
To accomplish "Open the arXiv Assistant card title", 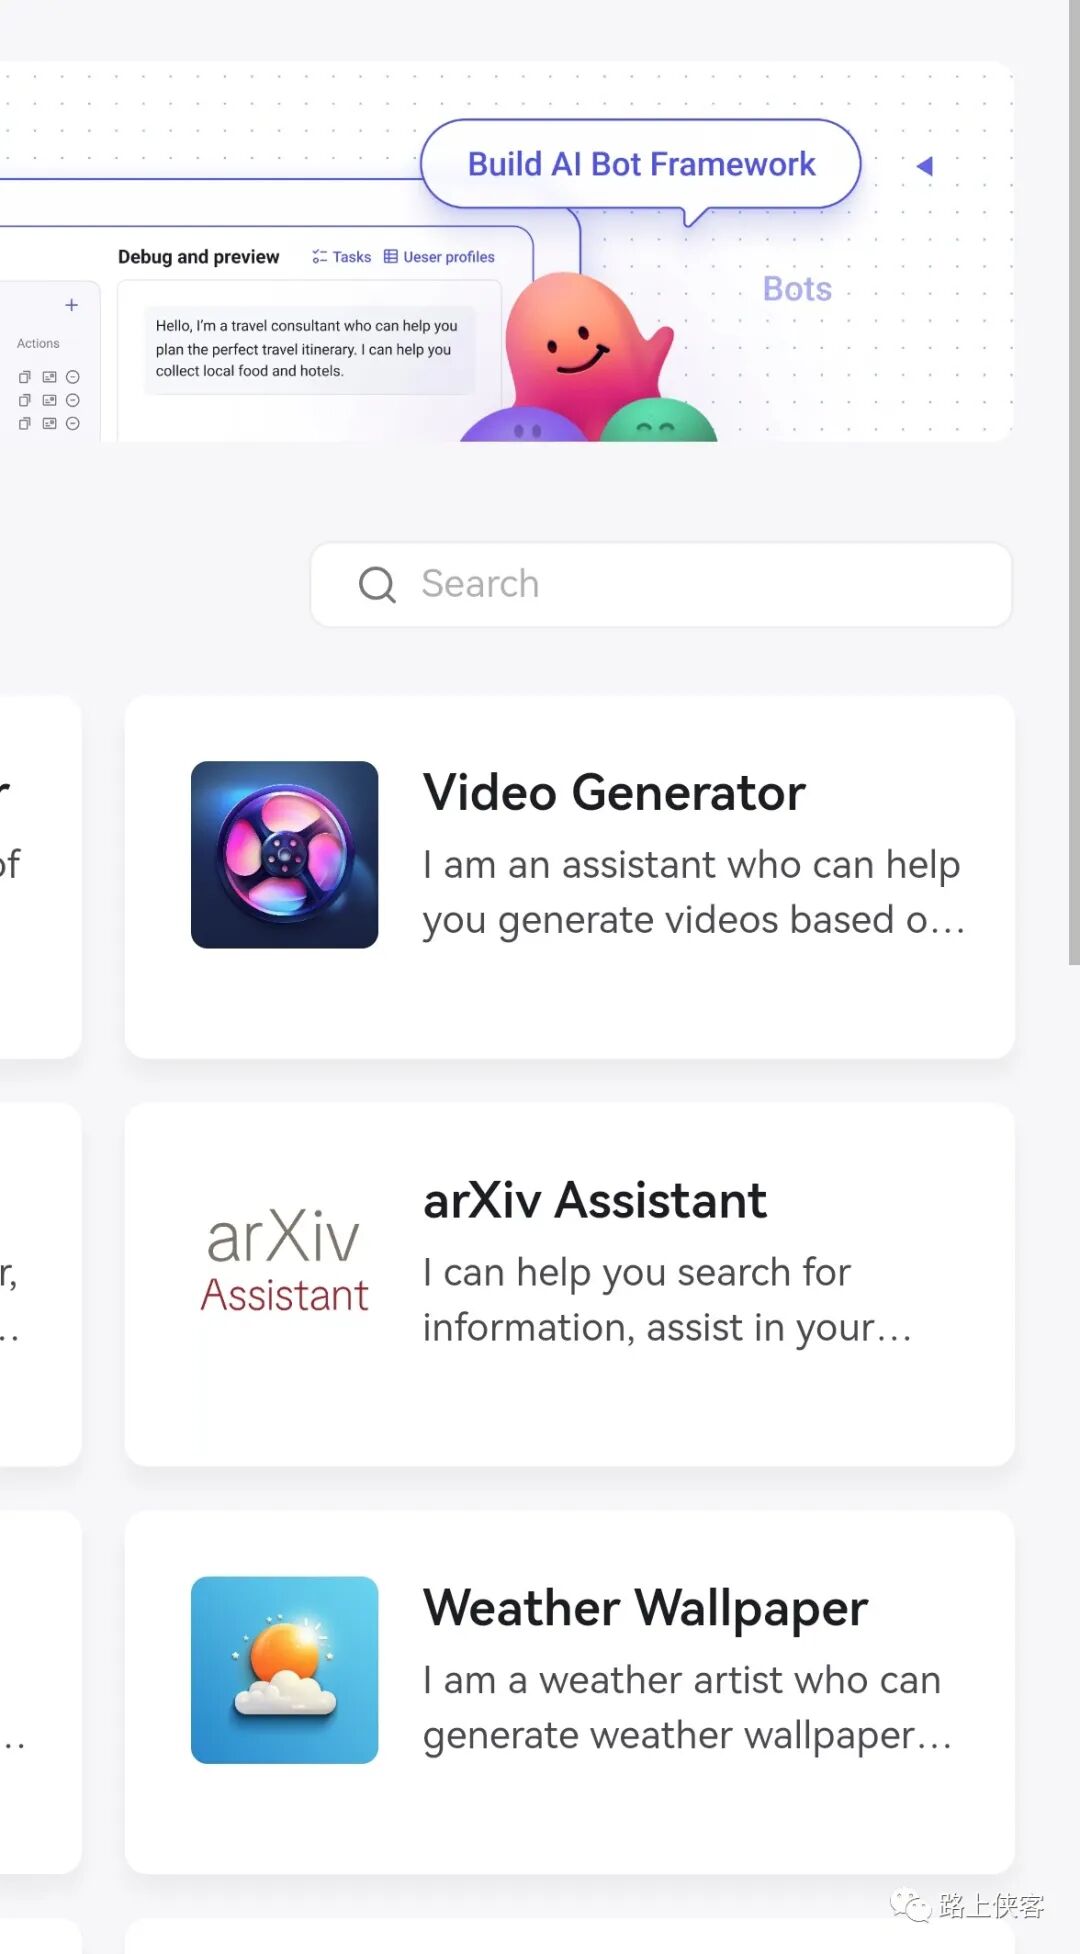I will coord(595,1200).
